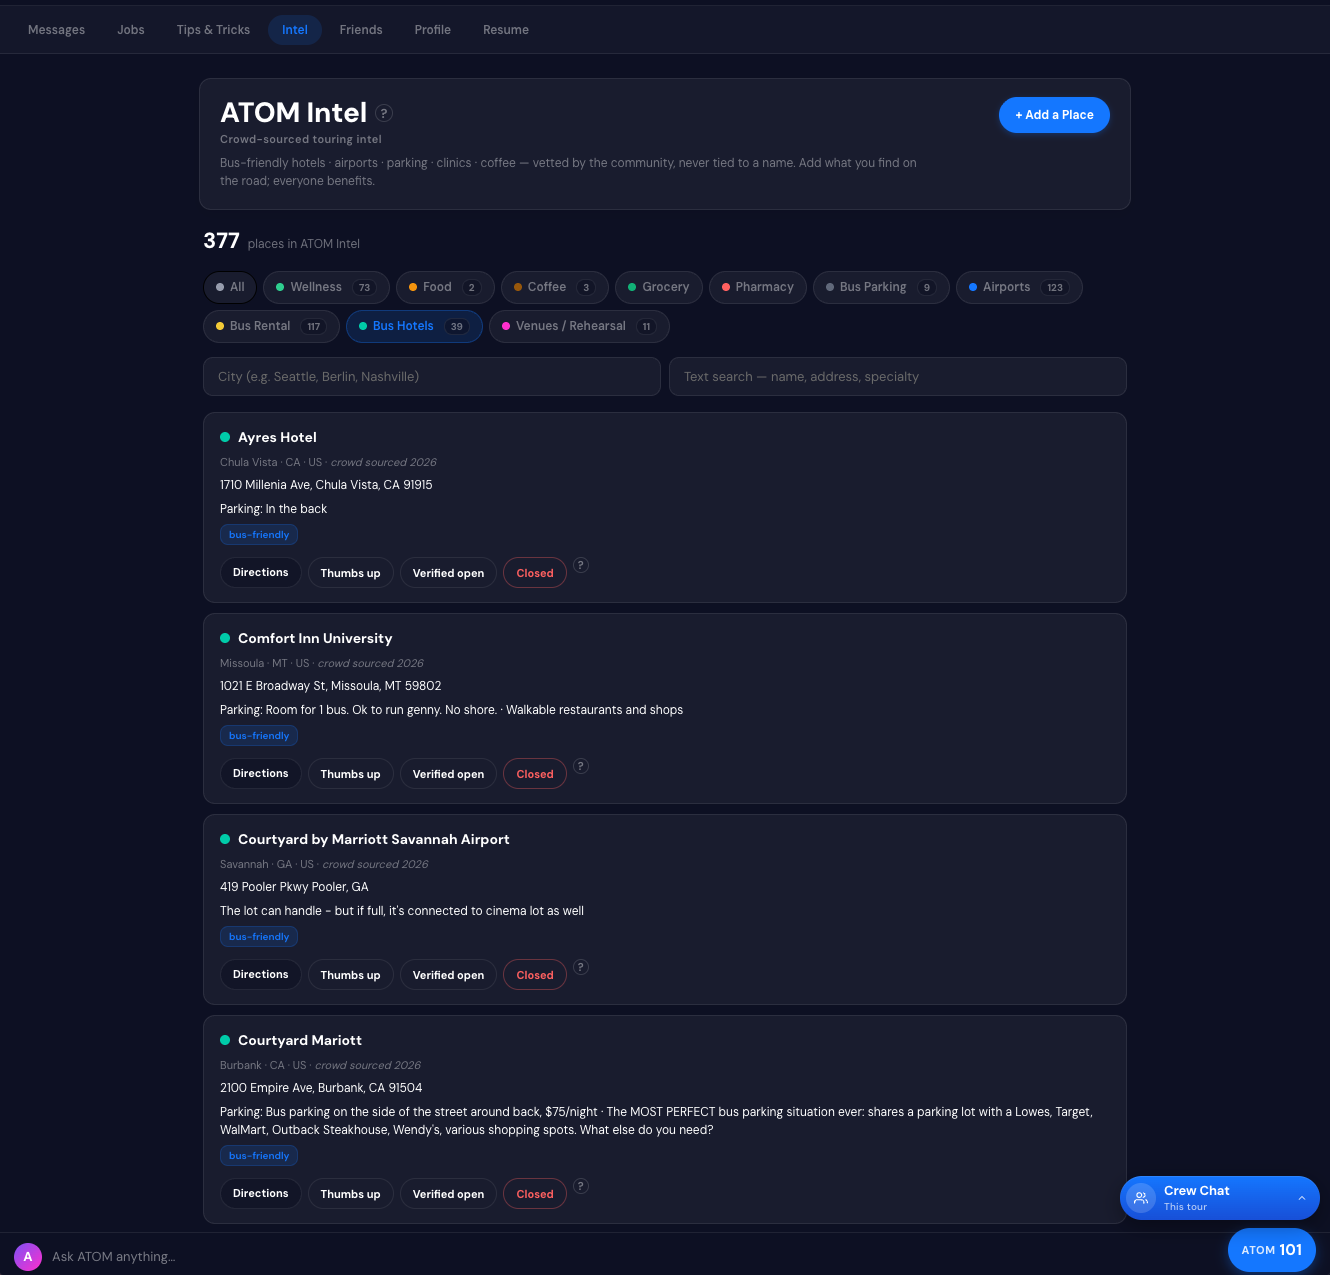This screenshot has height=1275, width=1330.
Task: Open the Profile tab
Action: point(433,30)
